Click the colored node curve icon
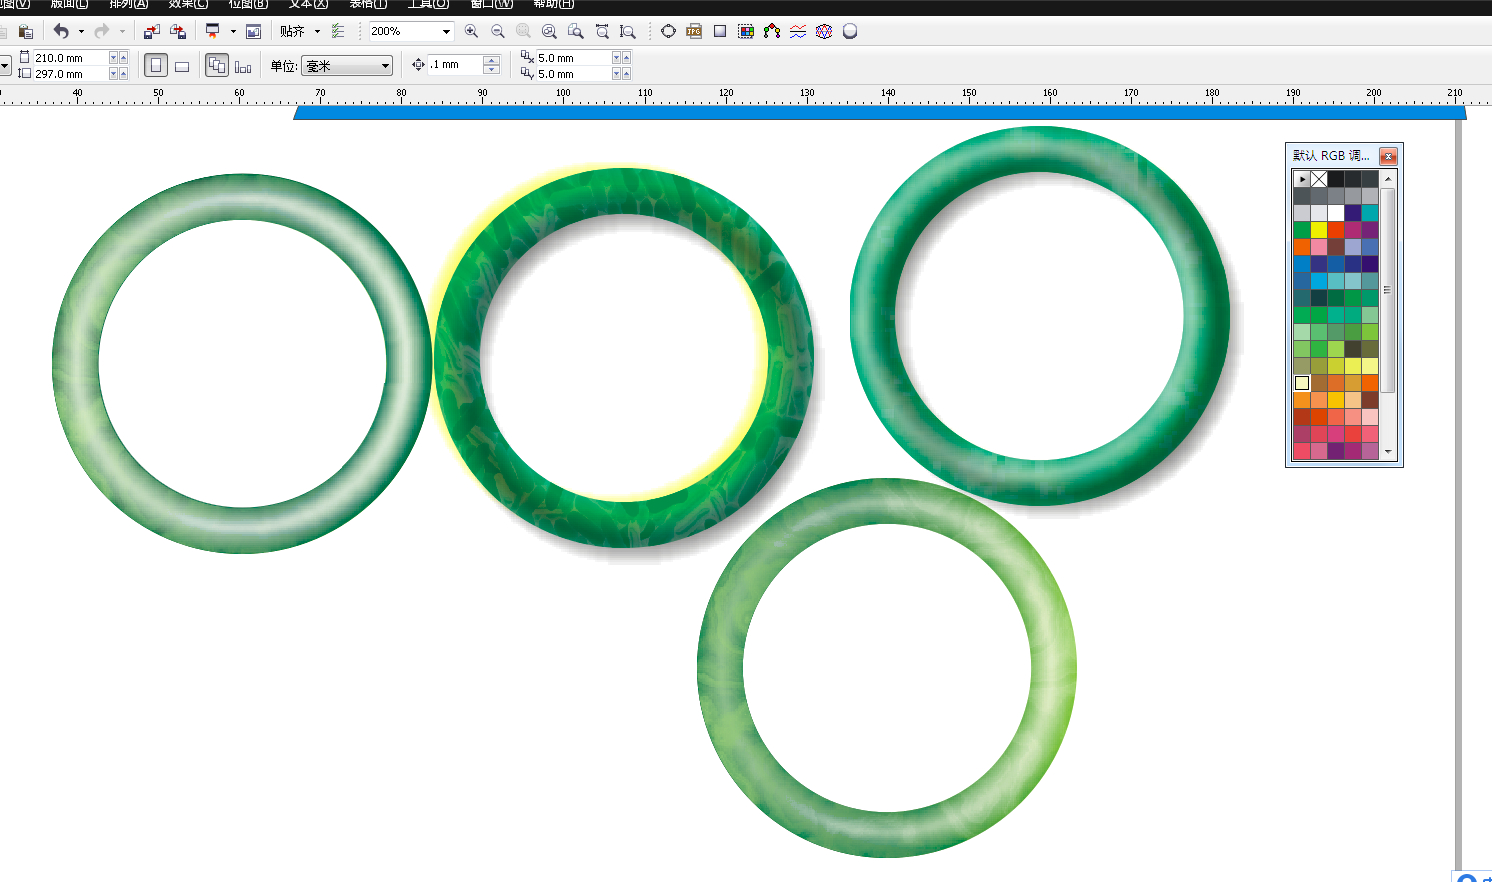This screenshot has height=882, width=1492. click(x=772, y=32)
